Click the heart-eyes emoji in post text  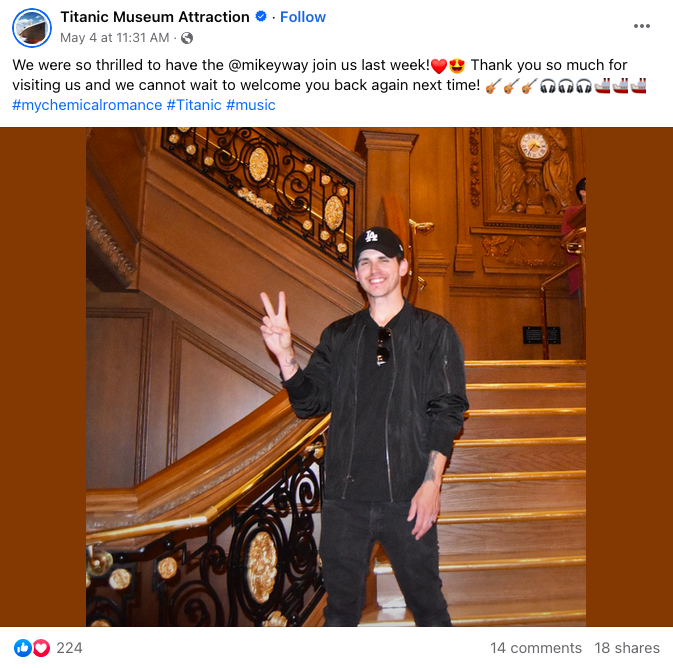pos(457,66)
